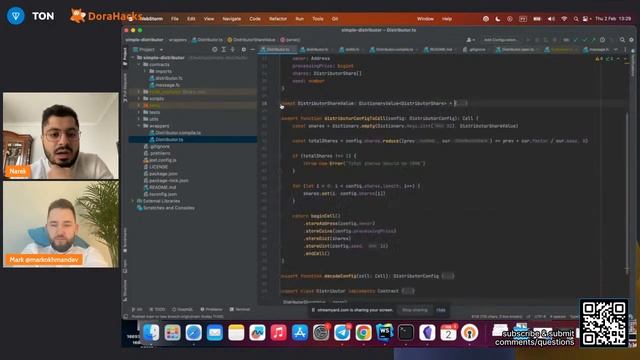
Task: Click the Project vertical tool window tab
Action: click(125, 56)
